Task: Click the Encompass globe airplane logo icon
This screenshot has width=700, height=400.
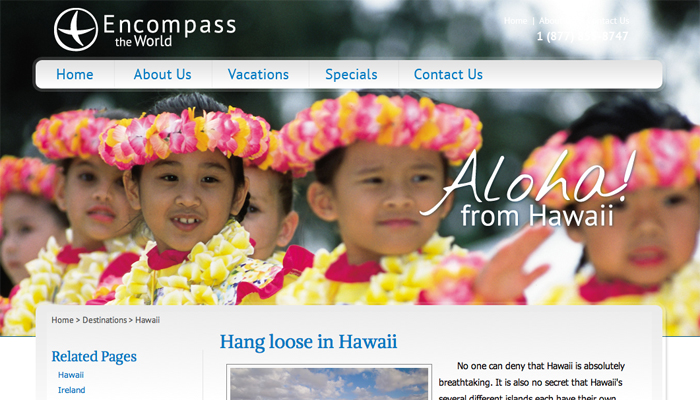Action: pyautogui.click(x=76, y=29)
